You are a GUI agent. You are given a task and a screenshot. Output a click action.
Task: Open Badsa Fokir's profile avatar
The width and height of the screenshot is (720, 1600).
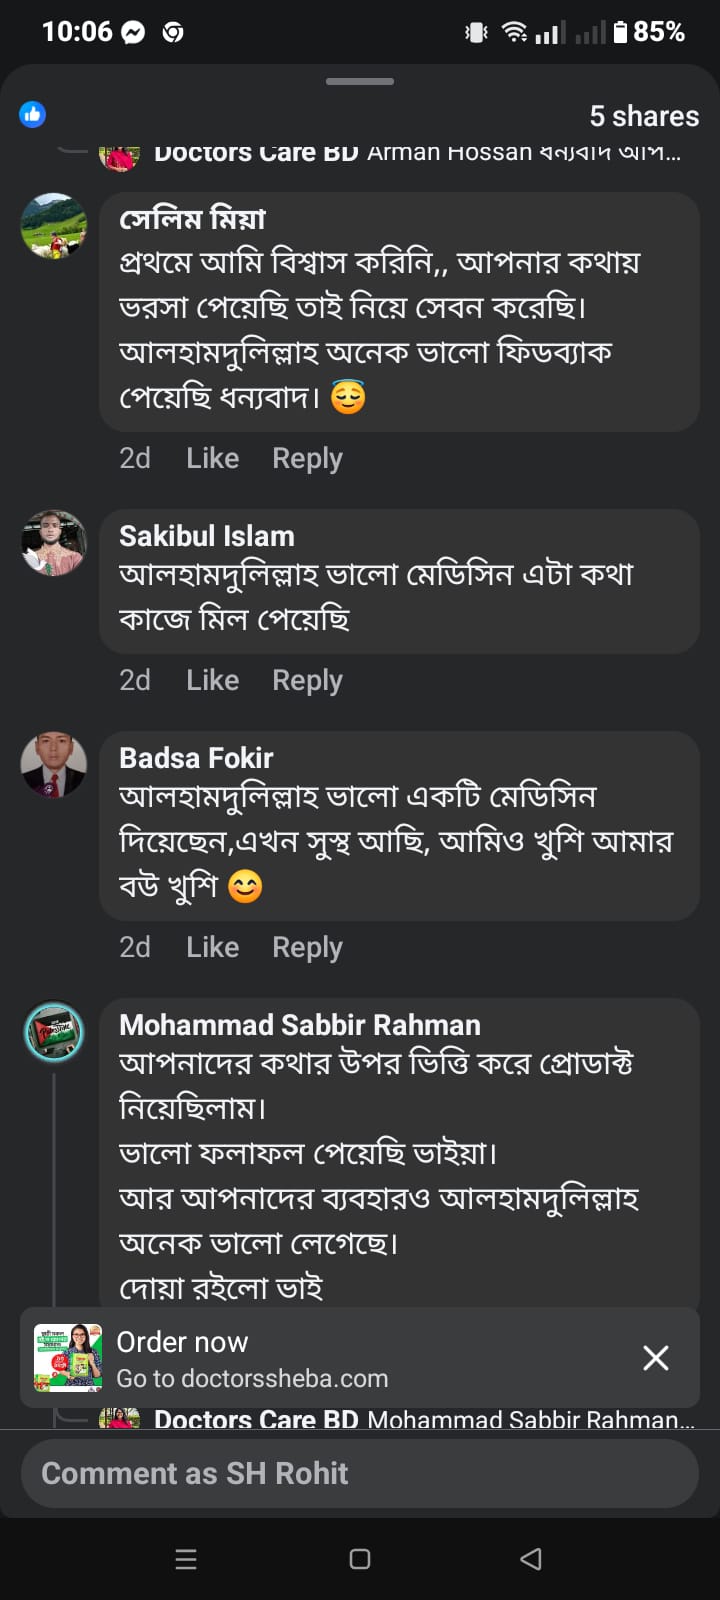click(x=54, y=765)
